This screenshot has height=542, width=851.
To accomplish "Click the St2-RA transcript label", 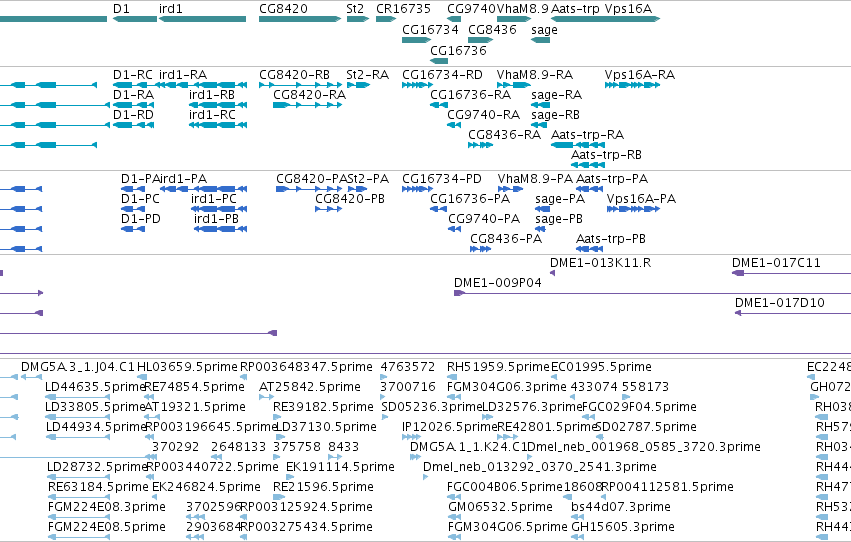I will [367, 74].
